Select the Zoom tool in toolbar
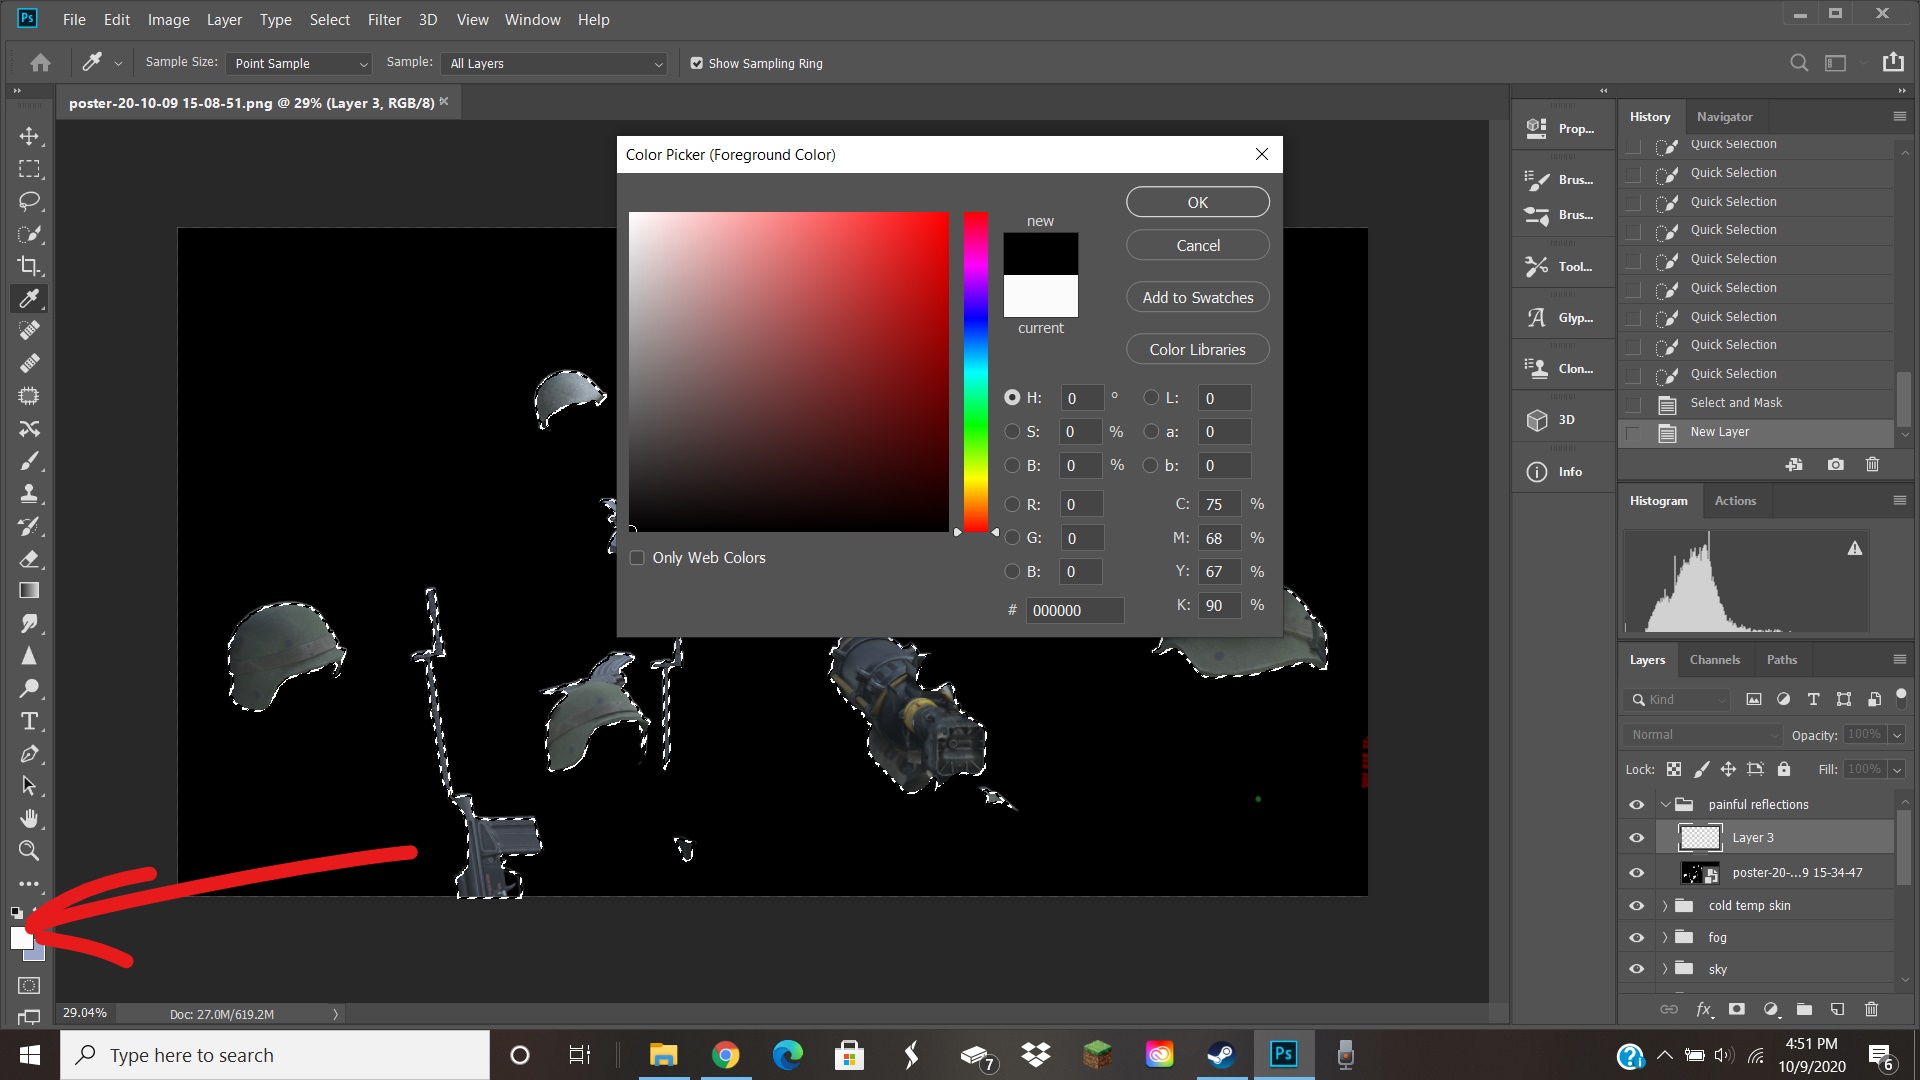The height and width of the screenshot is (1080, 1920). click(x=29, y=851)
